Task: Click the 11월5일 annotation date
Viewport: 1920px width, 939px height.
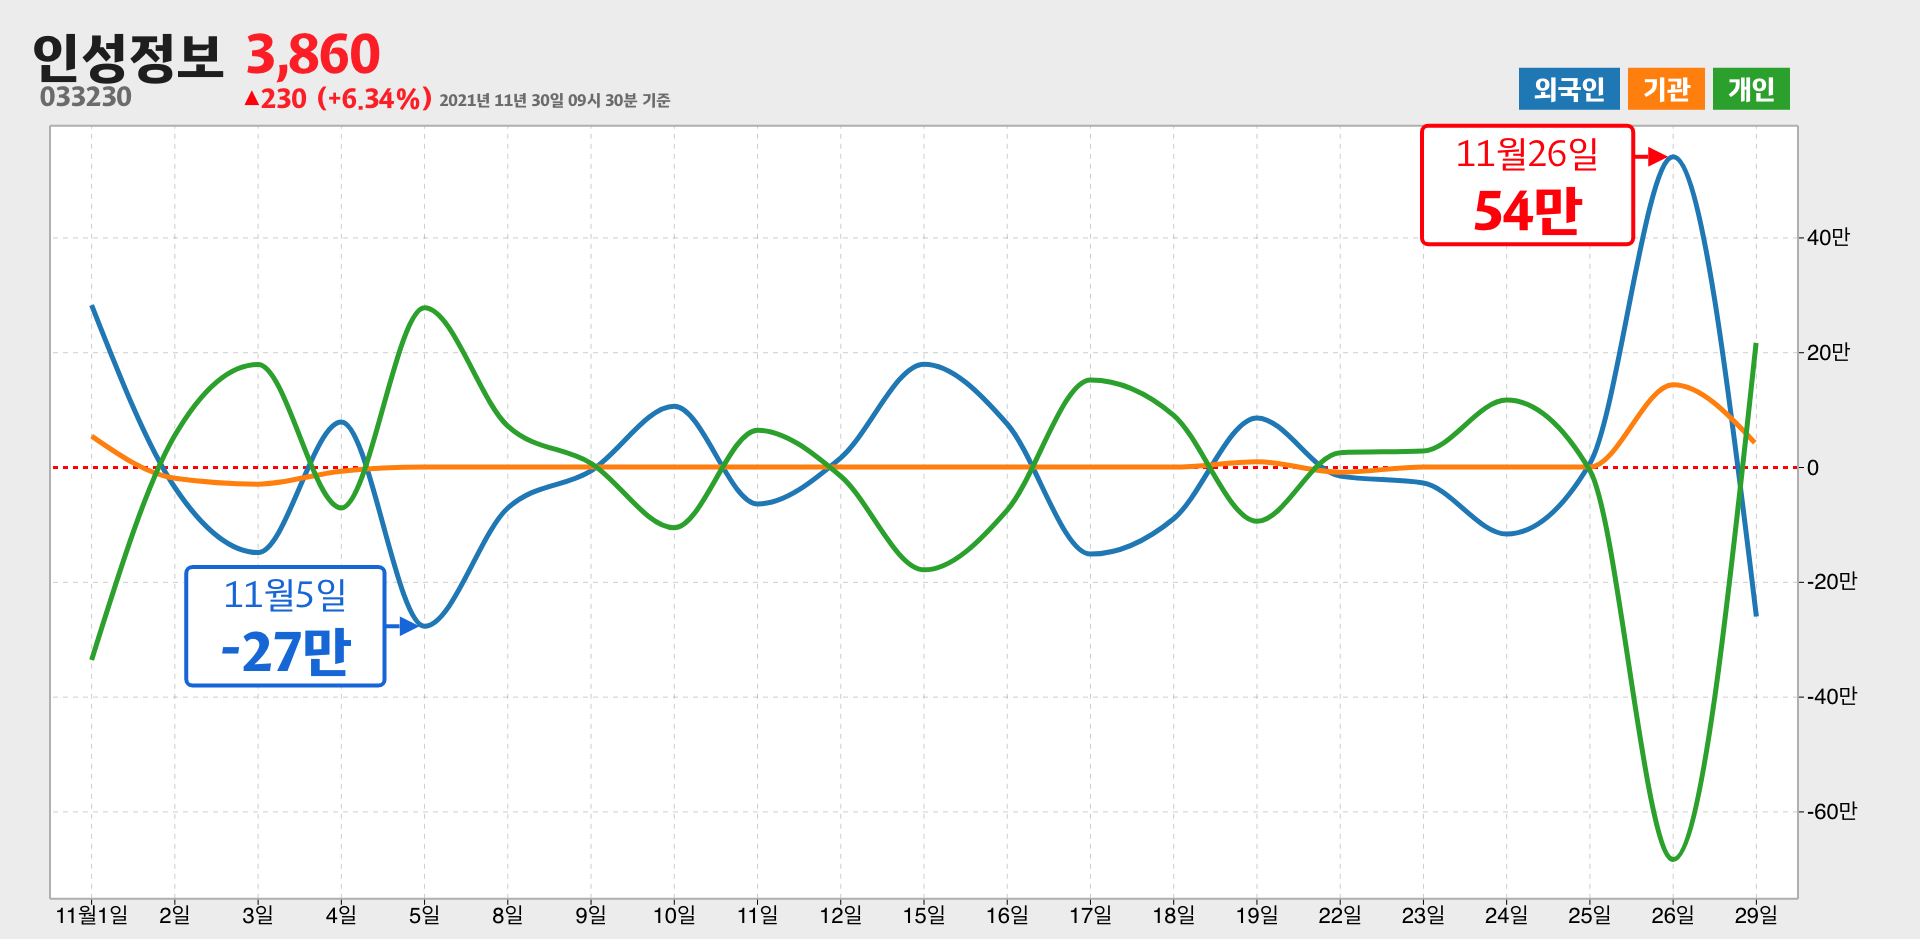Action: tap(285, 595)
